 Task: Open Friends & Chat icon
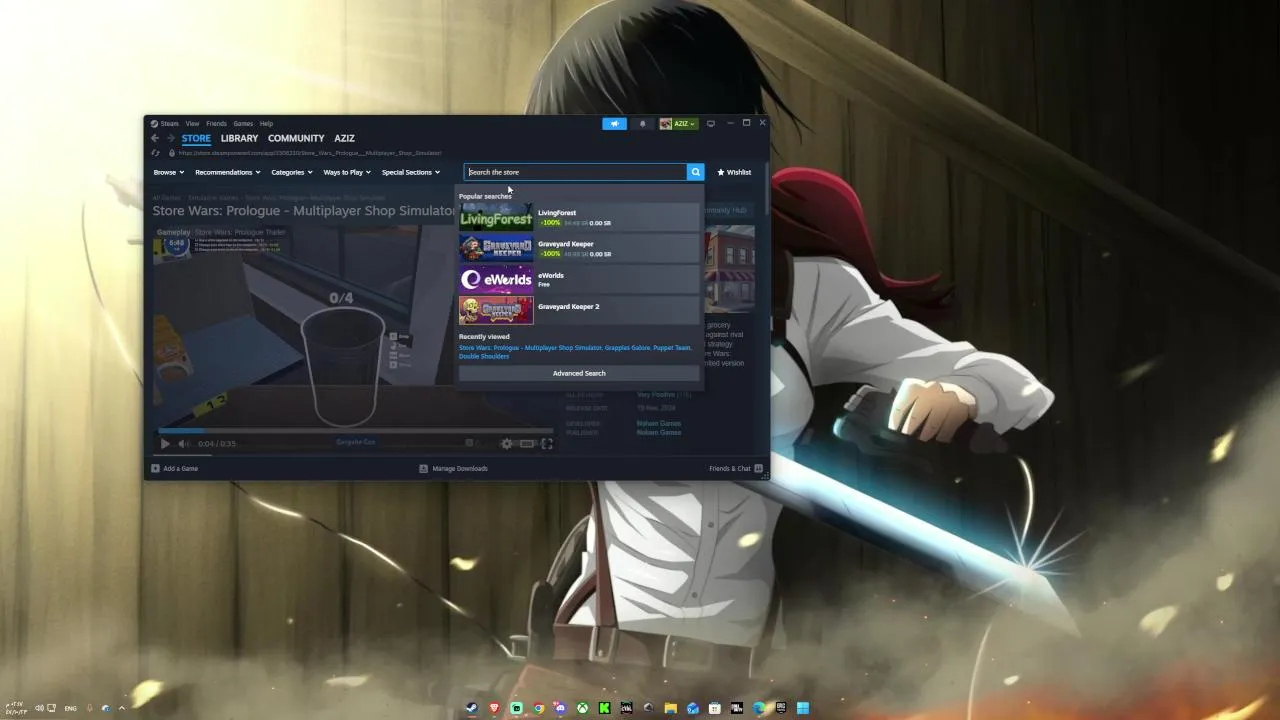pyautogui.click(x=759, y=468)
